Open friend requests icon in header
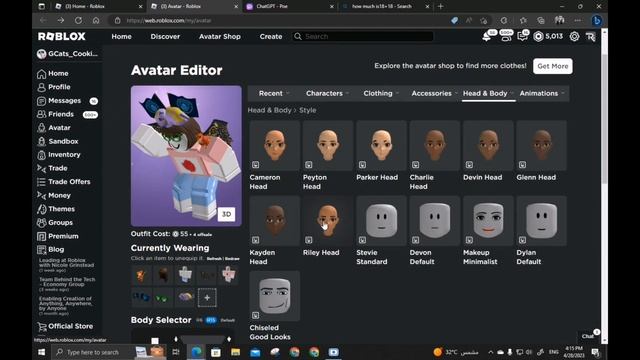Screen dimensions: 640x360 point(505,37)
